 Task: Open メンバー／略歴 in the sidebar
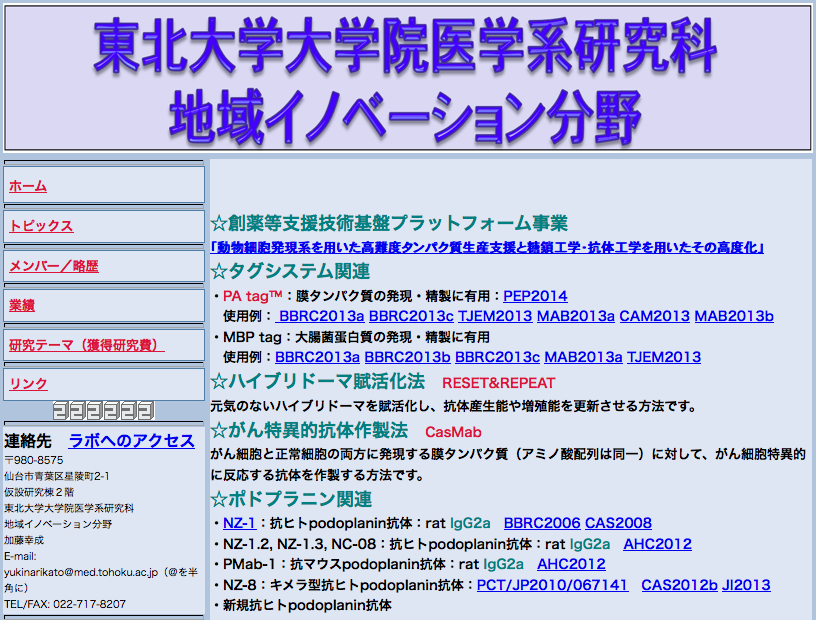54,266
